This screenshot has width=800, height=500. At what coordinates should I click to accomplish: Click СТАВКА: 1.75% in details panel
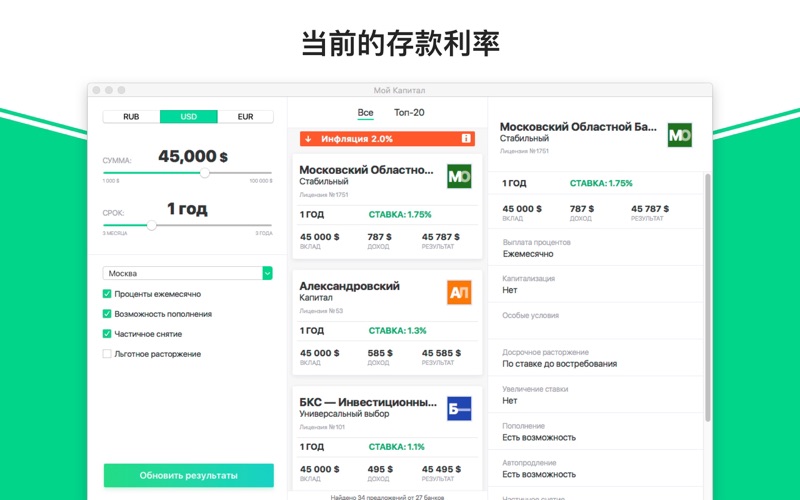tap(601, 183)
